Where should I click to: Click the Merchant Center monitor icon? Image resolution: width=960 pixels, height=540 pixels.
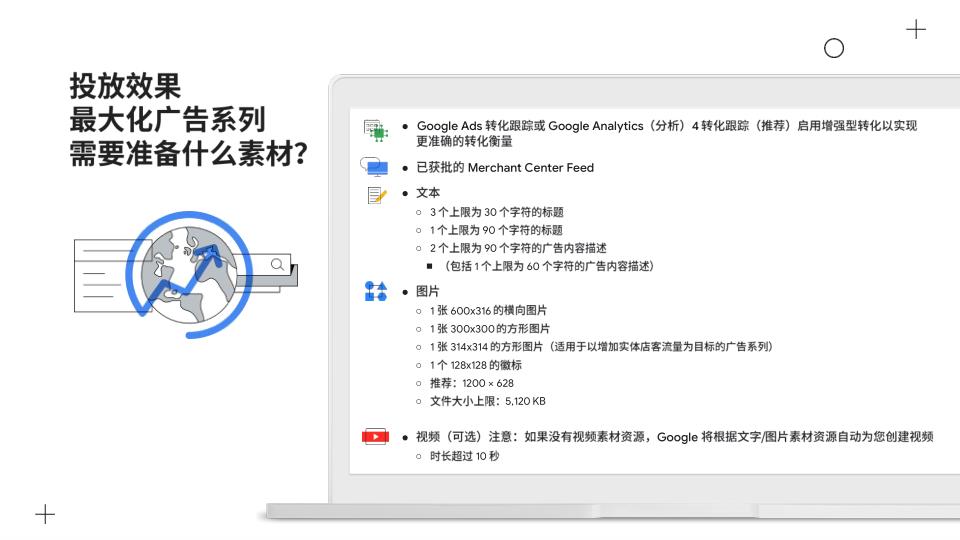coord(375,167)
